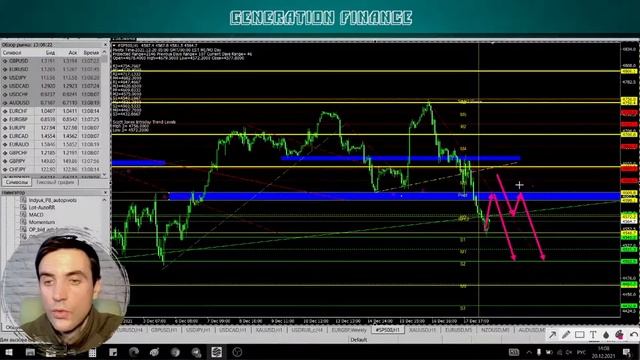The image size is (640, 360).
Task: Open the color palette tool
Action: coord(619,335)
